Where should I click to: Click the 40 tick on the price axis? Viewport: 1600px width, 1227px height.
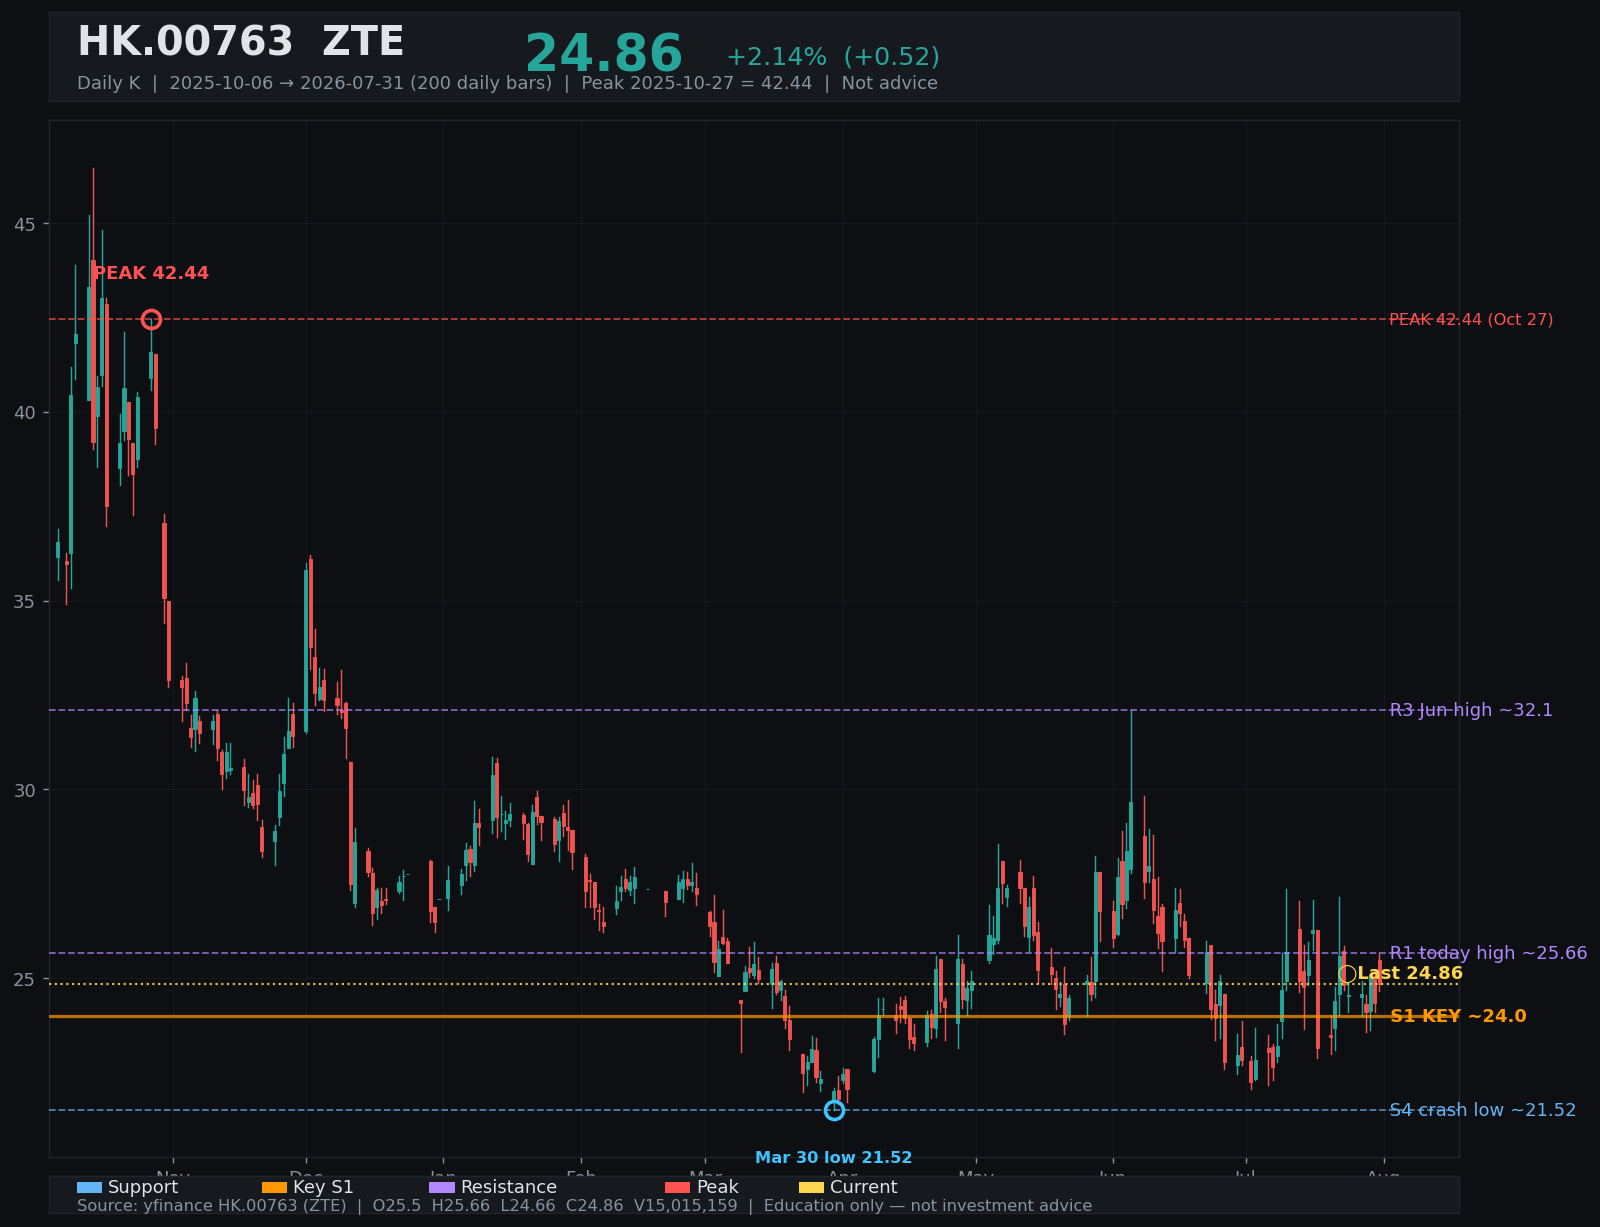click(25, 413)
